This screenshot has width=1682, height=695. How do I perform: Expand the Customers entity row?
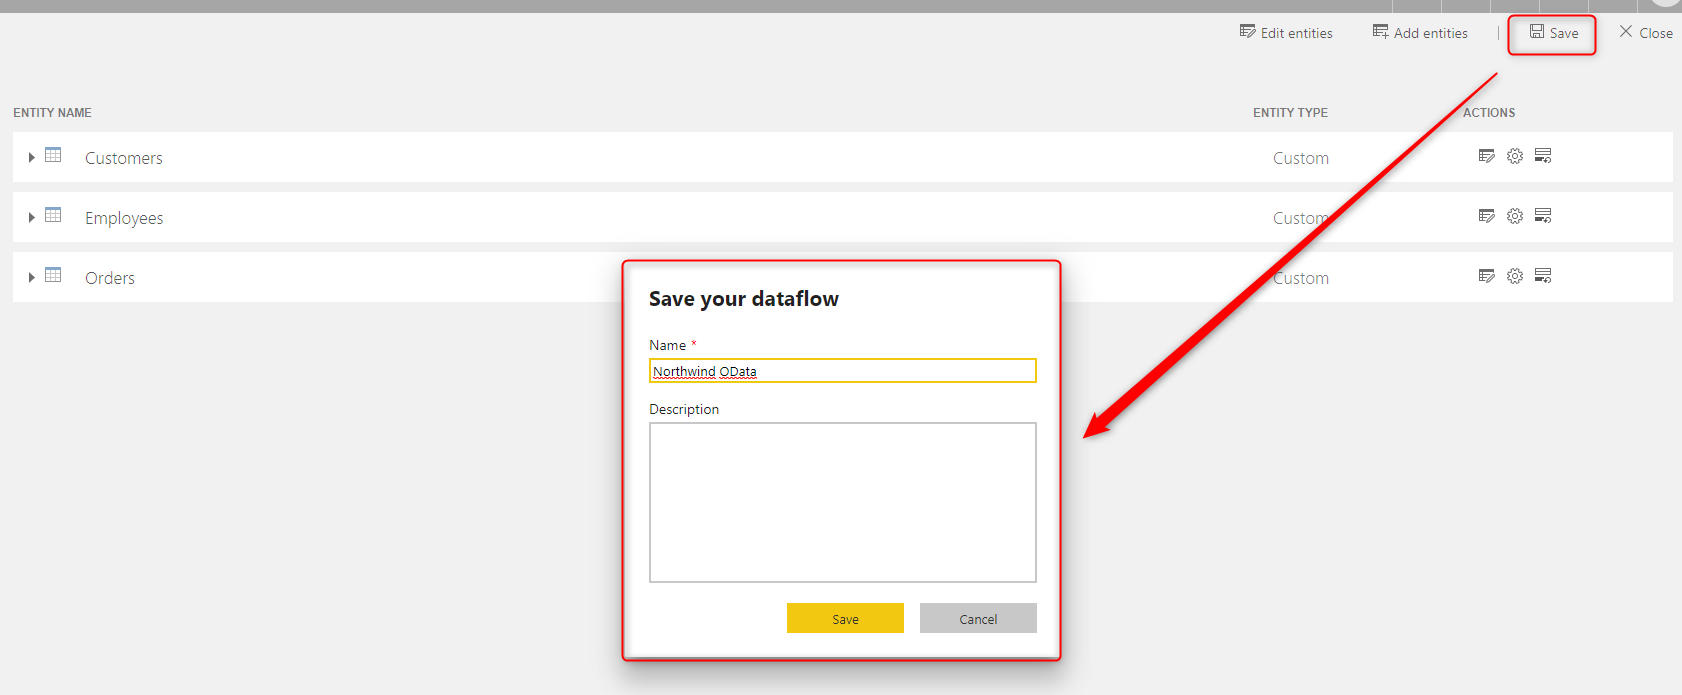(x=32, y=157)
